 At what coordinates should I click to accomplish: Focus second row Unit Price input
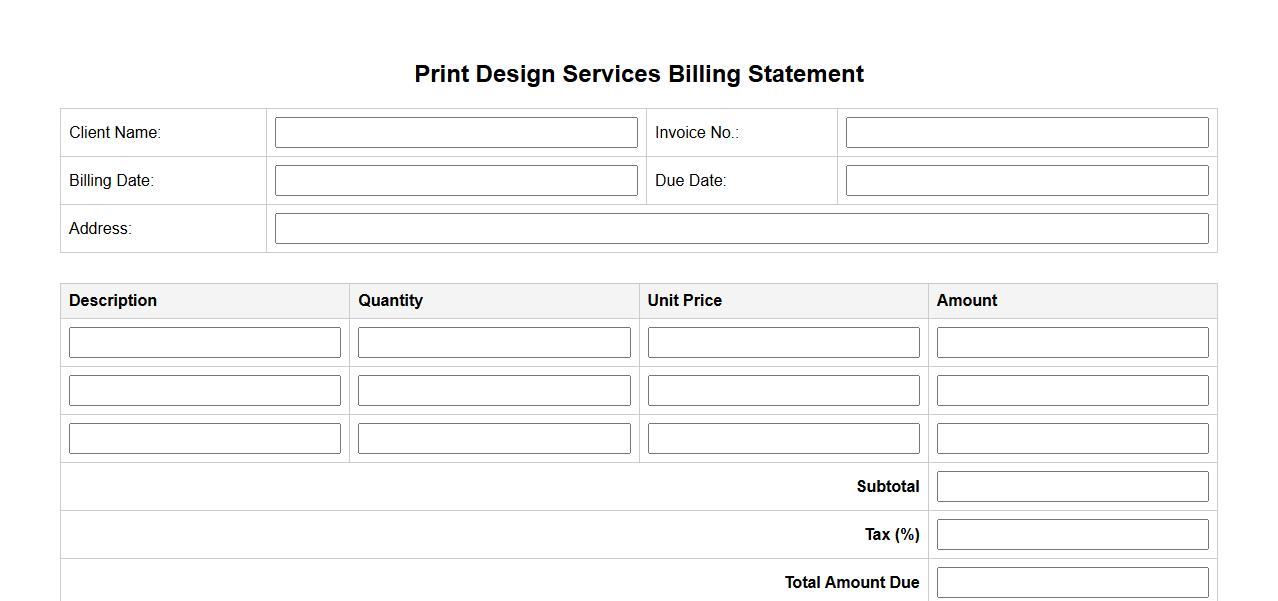point(783,391)
